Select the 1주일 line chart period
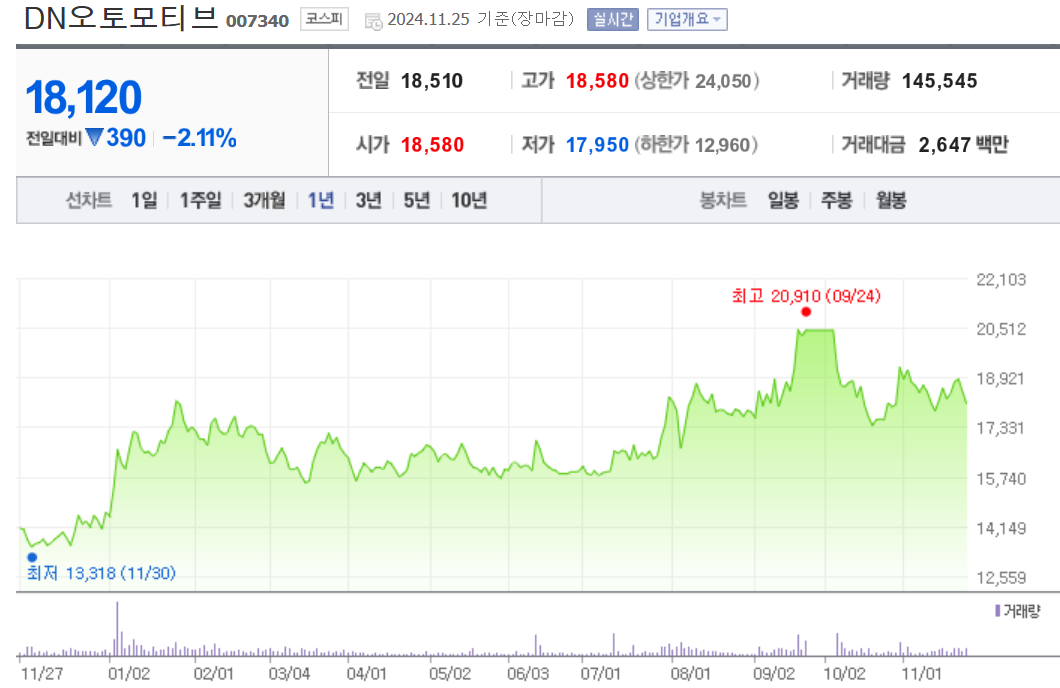Screen dimensions: 1060x688 click(200, 200)
